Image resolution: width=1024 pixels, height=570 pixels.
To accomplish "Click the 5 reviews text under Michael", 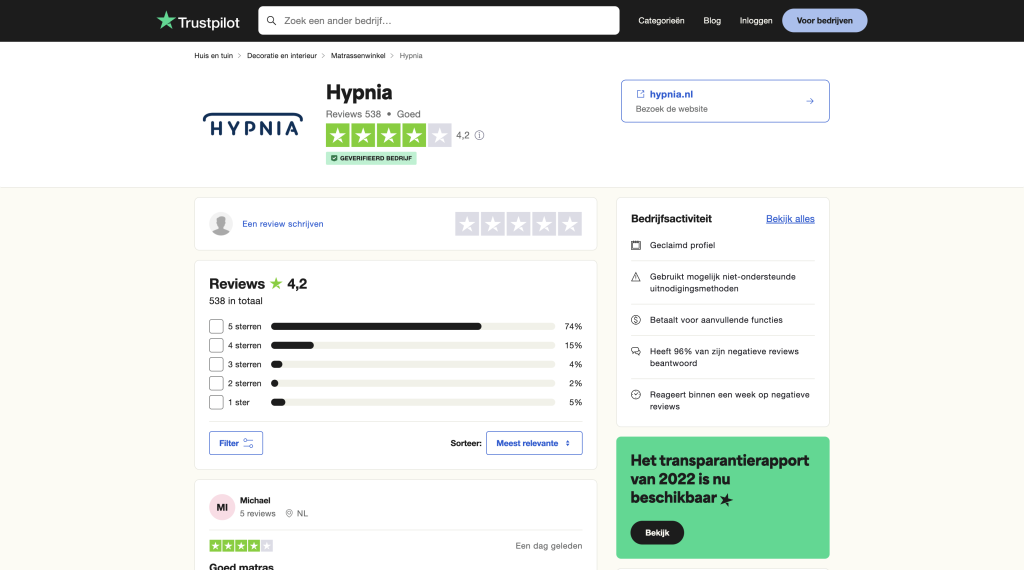I will pos(257,514).
